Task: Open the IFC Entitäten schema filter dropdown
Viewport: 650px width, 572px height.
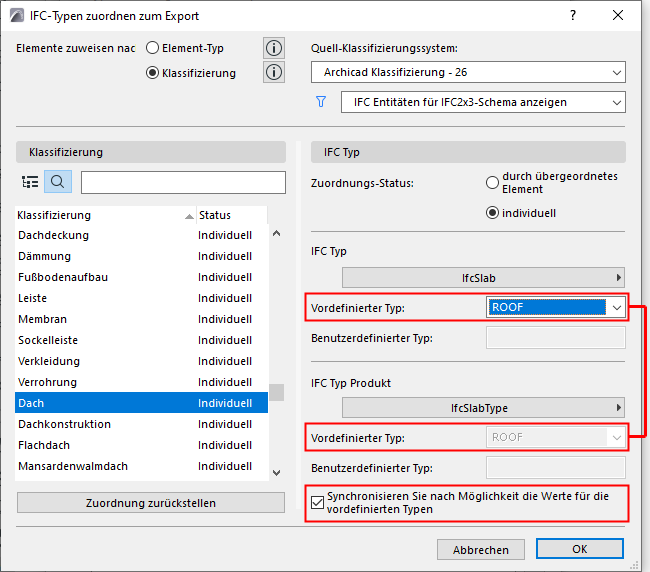Action: 482,102
